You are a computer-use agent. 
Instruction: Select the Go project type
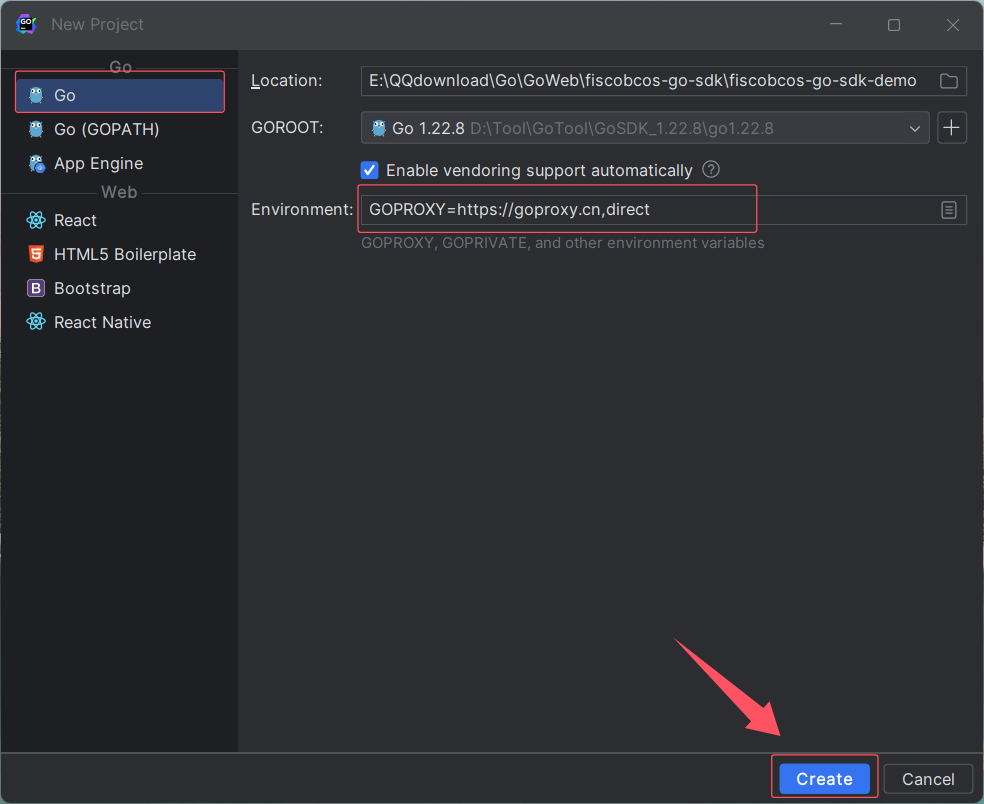[x=120, y=95]
